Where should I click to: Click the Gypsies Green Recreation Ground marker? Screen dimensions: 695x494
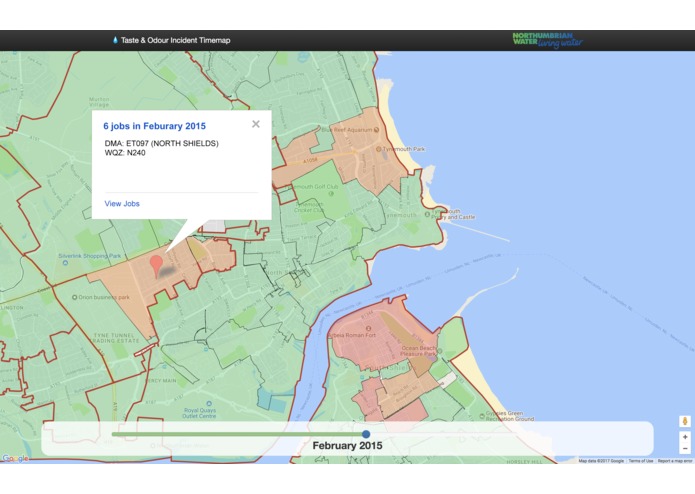point(482,416)
